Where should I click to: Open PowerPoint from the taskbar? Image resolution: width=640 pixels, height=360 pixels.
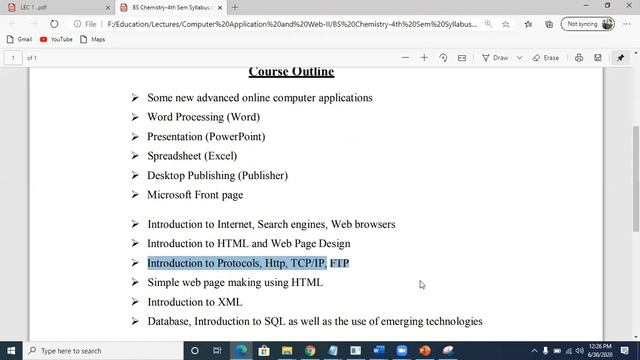[425, 351]
